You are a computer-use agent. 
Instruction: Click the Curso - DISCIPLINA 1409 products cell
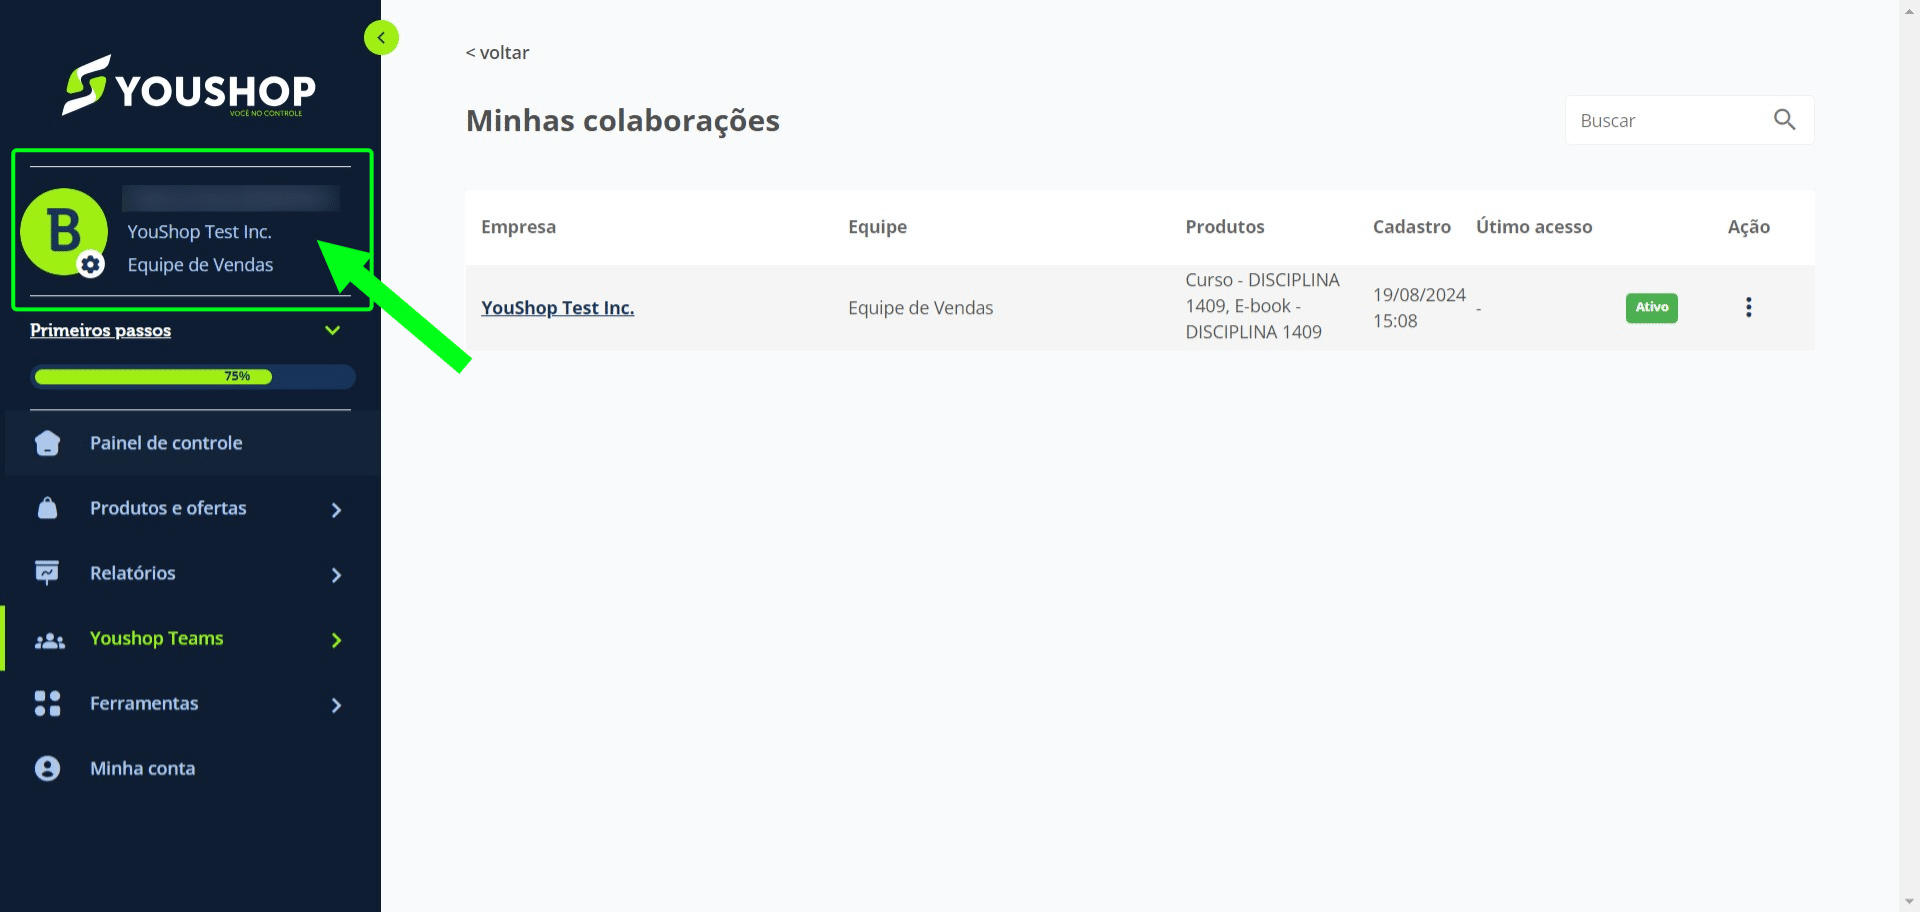click(x=1263, y=306)
